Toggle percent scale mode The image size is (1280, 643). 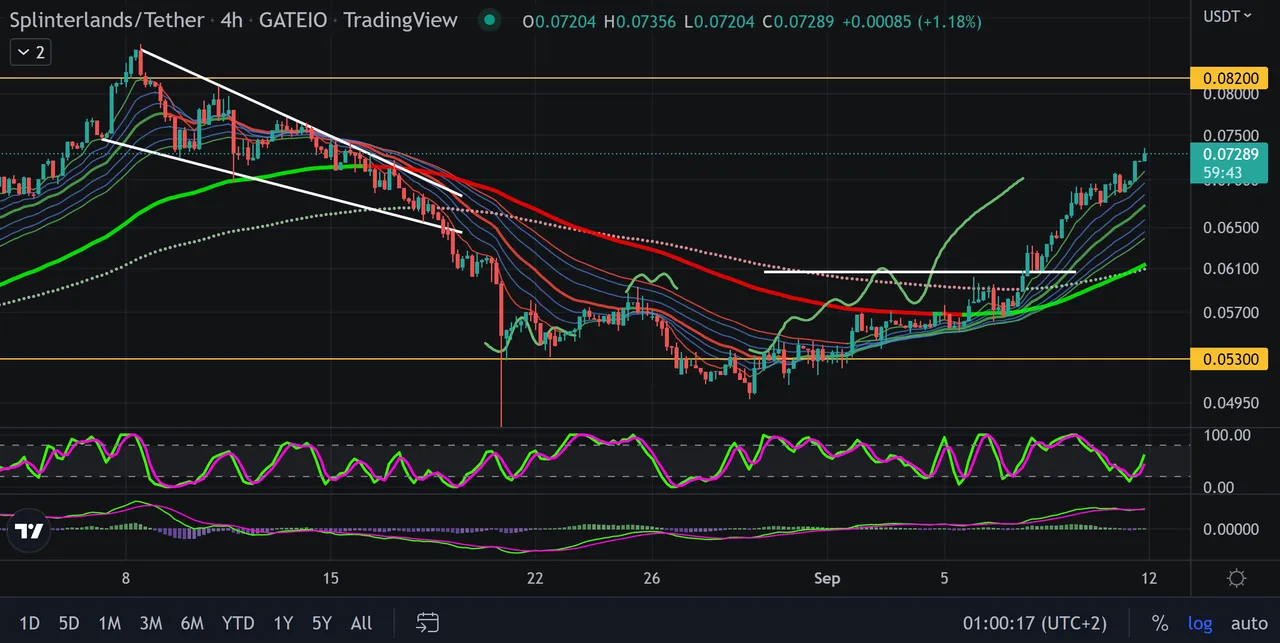pyautogui.click(x=1160, y=623)
